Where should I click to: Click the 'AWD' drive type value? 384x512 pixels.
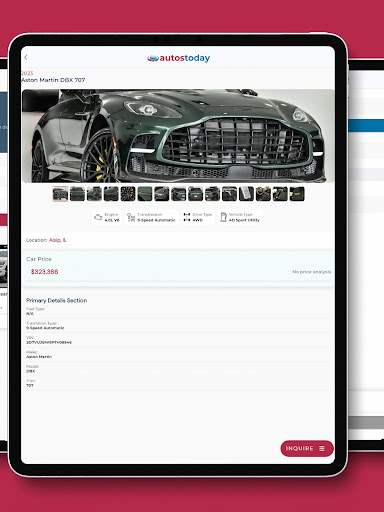198,220
